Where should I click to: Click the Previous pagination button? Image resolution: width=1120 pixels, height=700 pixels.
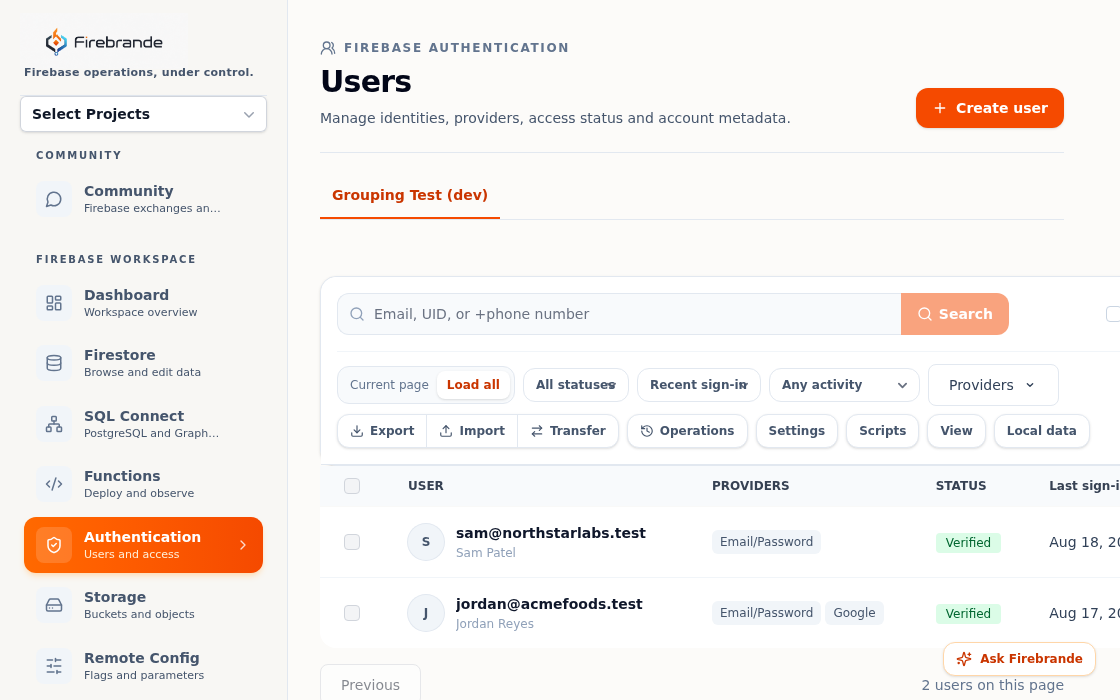[370, 683]
